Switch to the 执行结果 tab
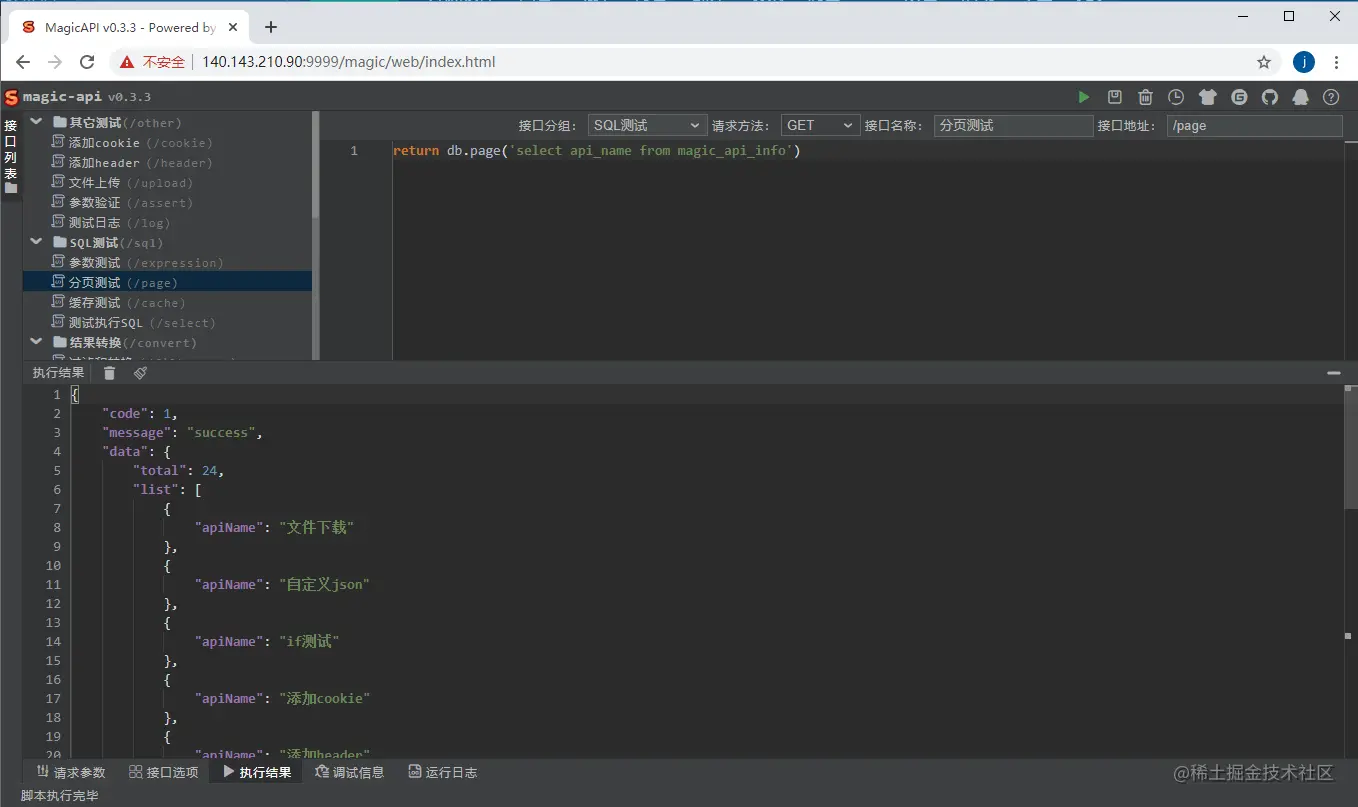Image resolution: width=1358 pixels, height=807 pixels. point(257,772)
